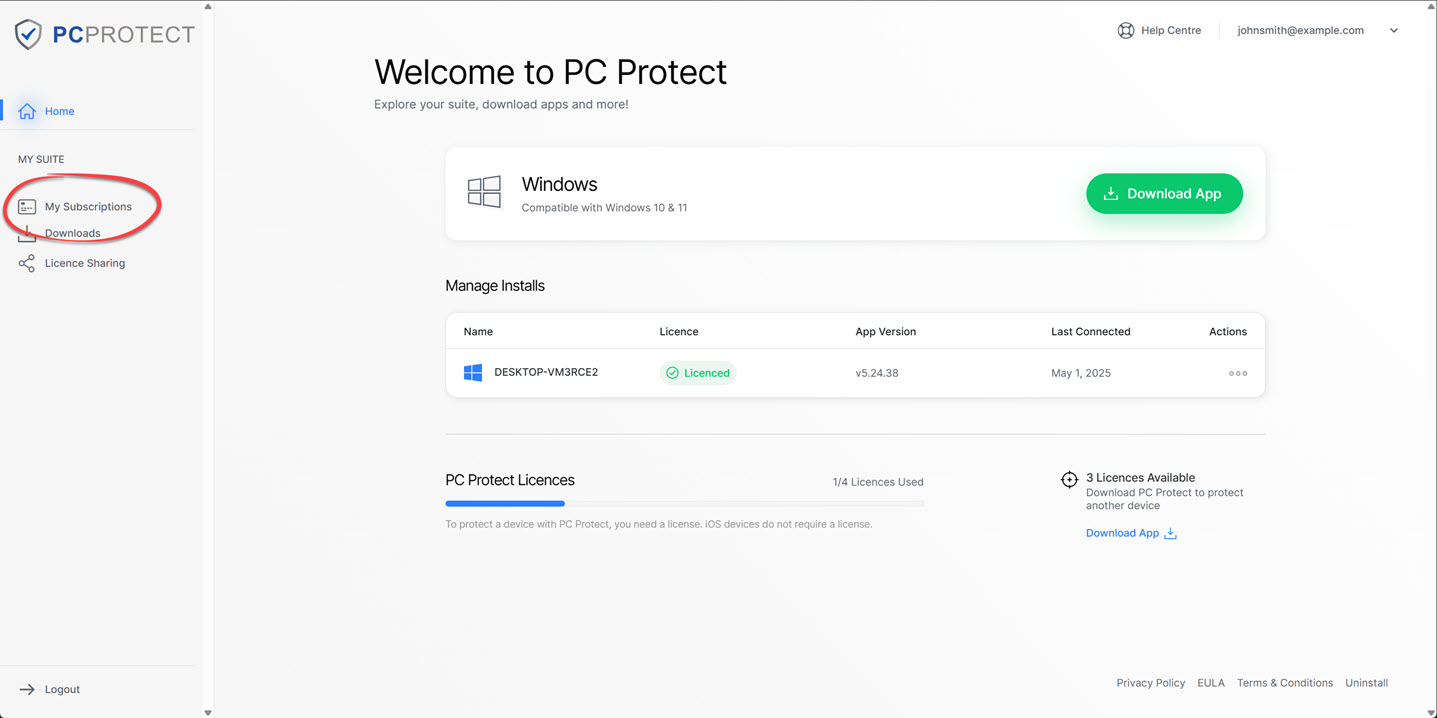Click the 1/4 Licences Used text
This screenshot has width=1437, height=718.
click(x=878, y=483)
